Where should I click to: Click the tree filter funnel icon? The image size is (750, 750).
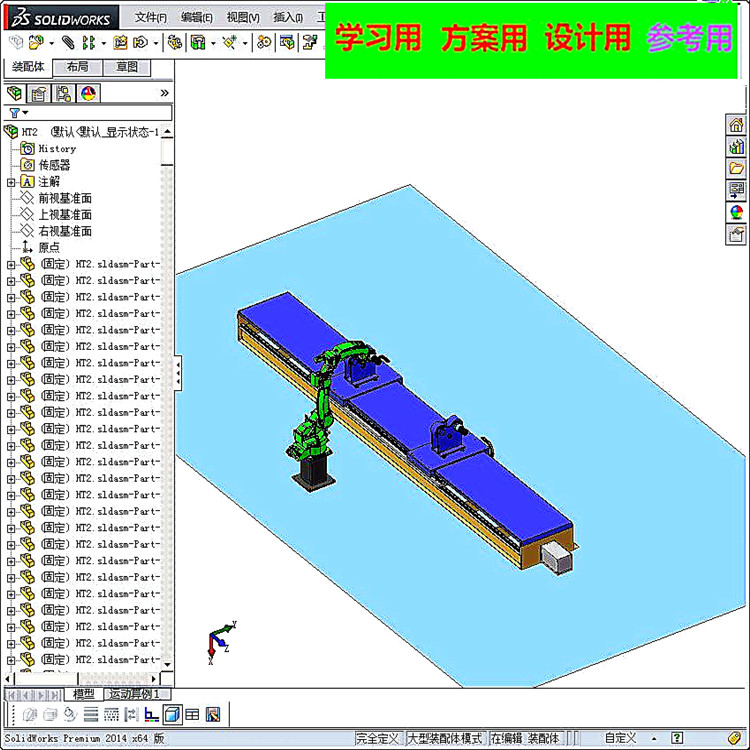[14, 113]
